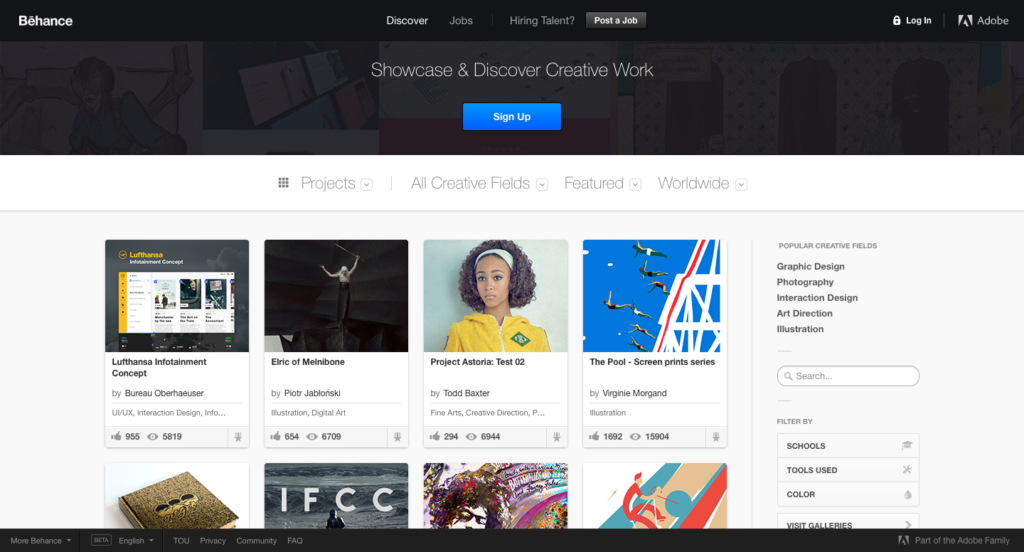Expand the More Behance footer menu

41,541
